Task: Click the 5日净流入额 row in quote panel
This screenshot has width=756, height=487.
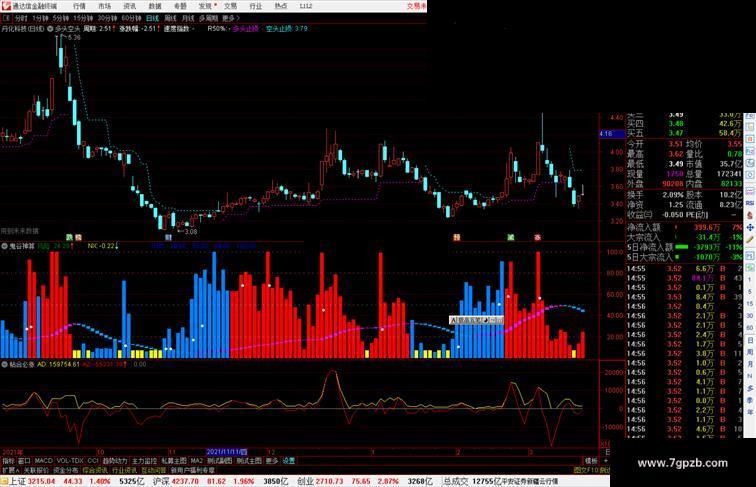Action: coord(685,247)
